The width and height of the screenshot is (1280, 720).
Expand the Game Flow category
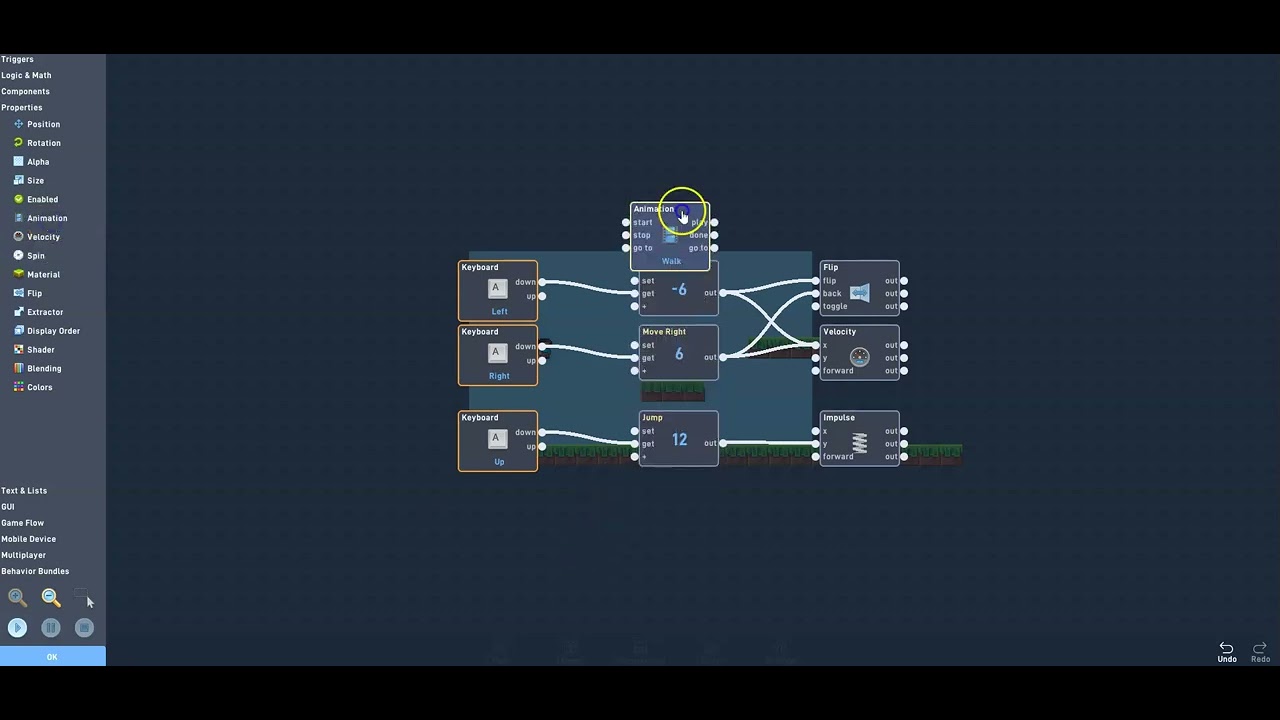click(x=22, y=523)
